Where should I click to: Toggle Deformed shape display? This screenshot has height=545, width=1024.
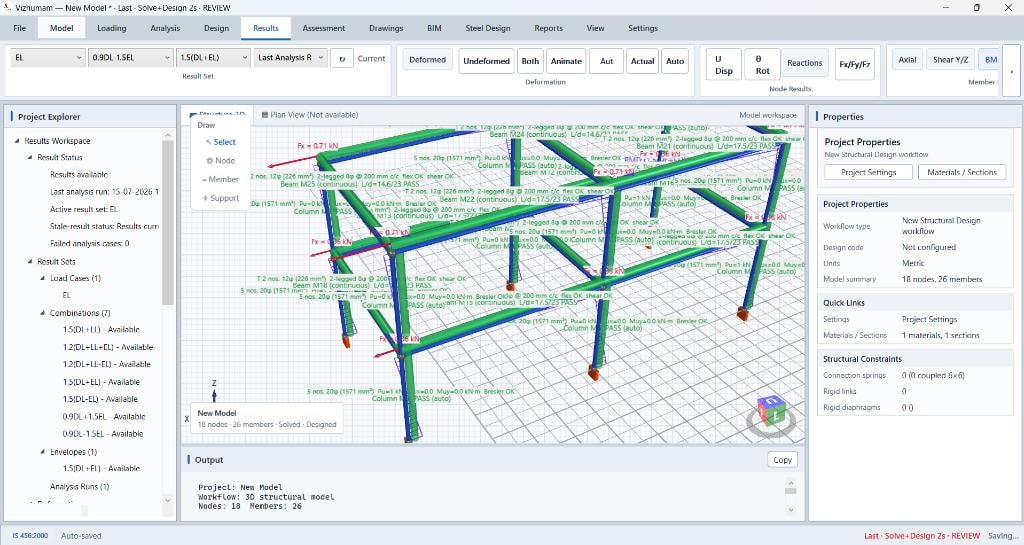tap(427, 60)
